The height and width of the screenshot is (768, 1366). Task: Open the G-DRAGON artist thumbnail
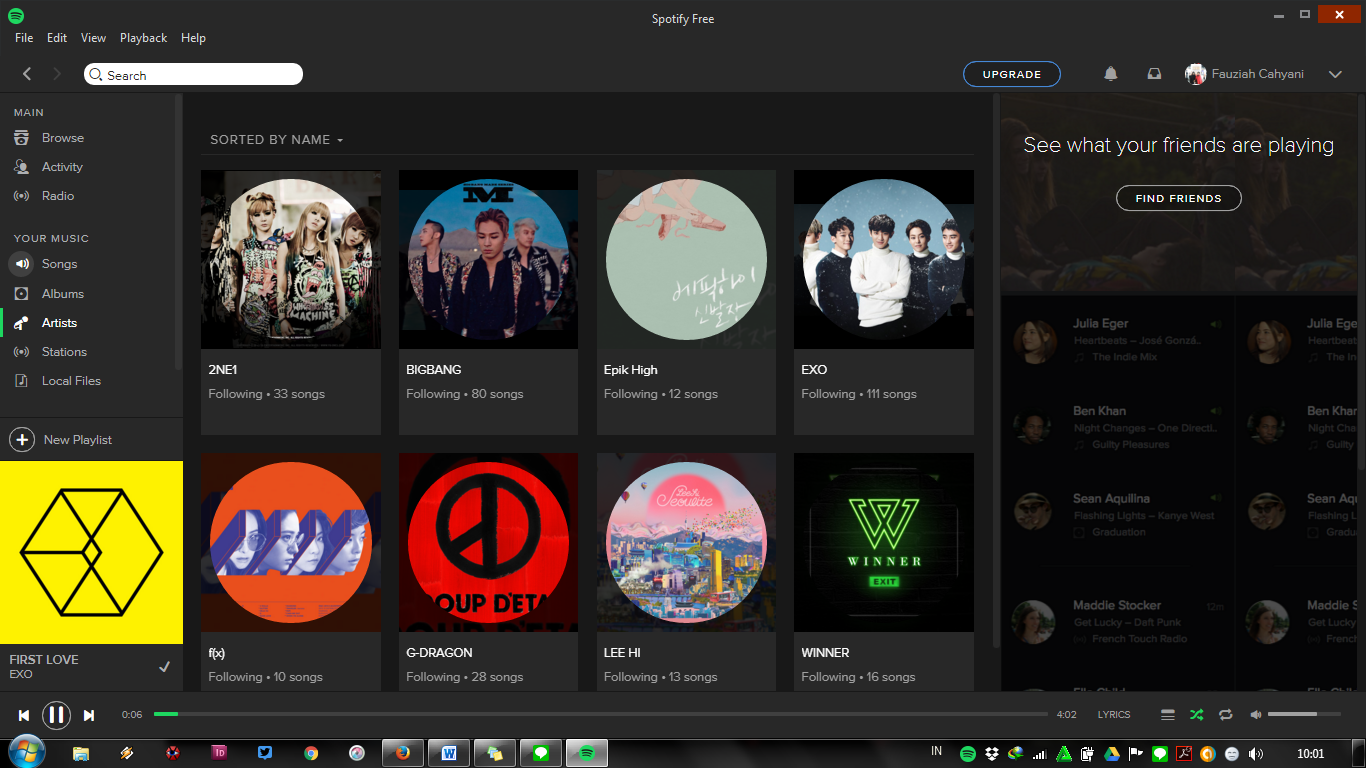point(488,542)
